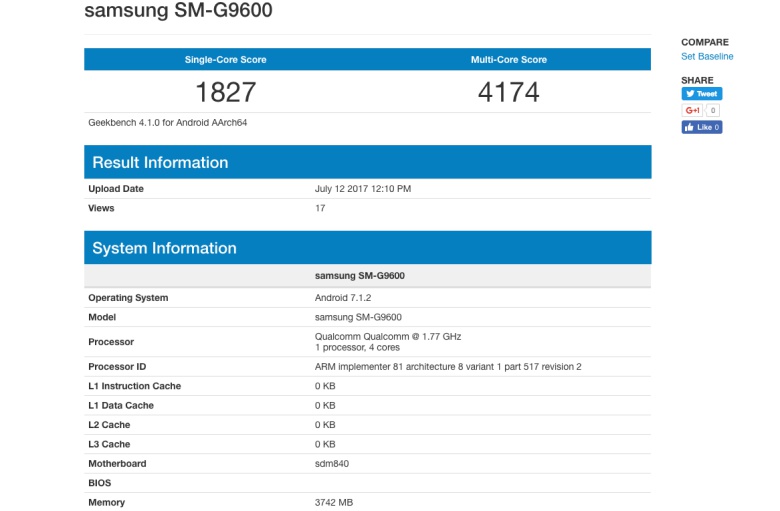Viewport: 780px width, 511px height.
Task: Click the L1 Instruction Cache label
Action: click(134, 386)
